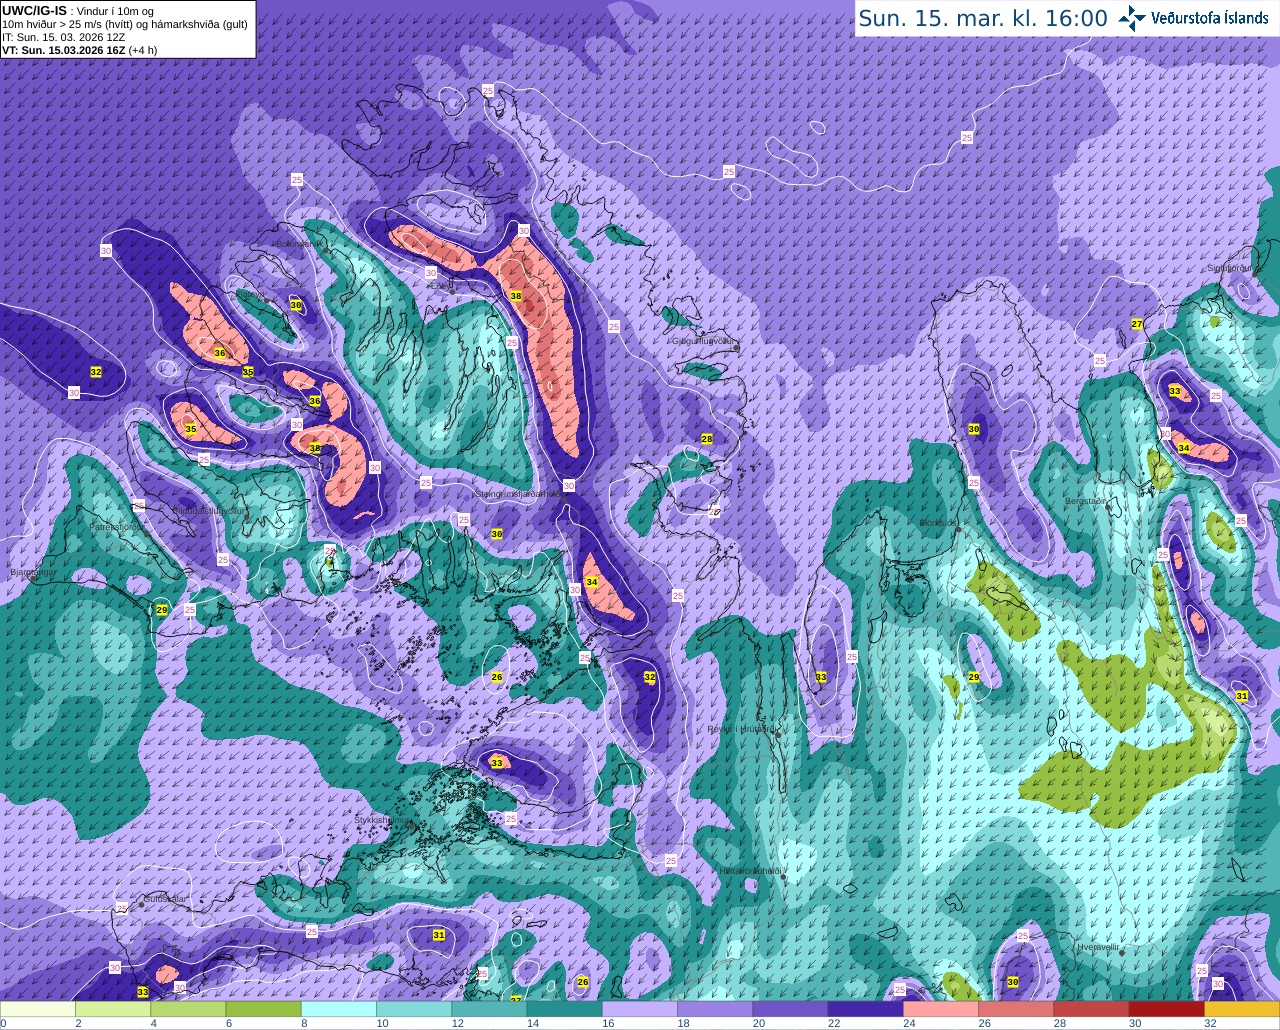Click the Gjögurflugvöllur station label
Screen dimensions: 1280x1030
coord(704,341)
